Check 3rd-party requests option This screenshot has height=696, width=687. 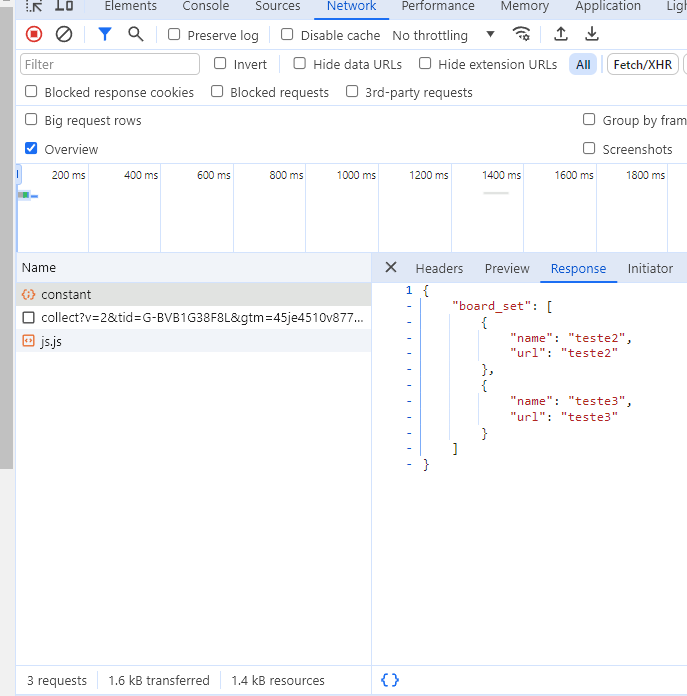[352, 91]
